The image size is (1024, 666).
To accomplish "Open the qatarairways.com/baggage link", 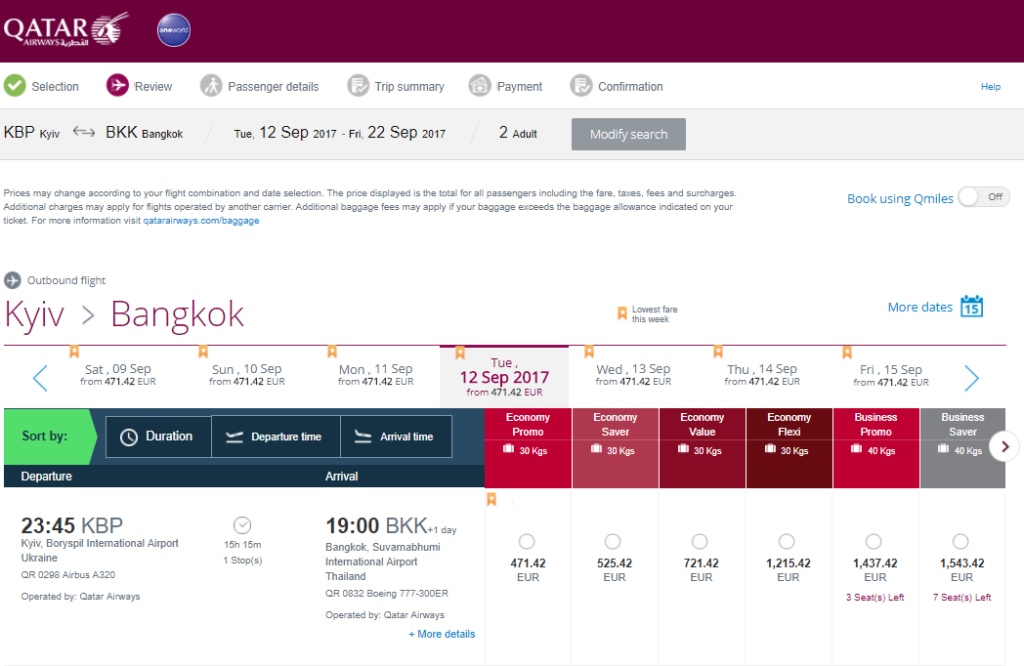I will (201, 221).
